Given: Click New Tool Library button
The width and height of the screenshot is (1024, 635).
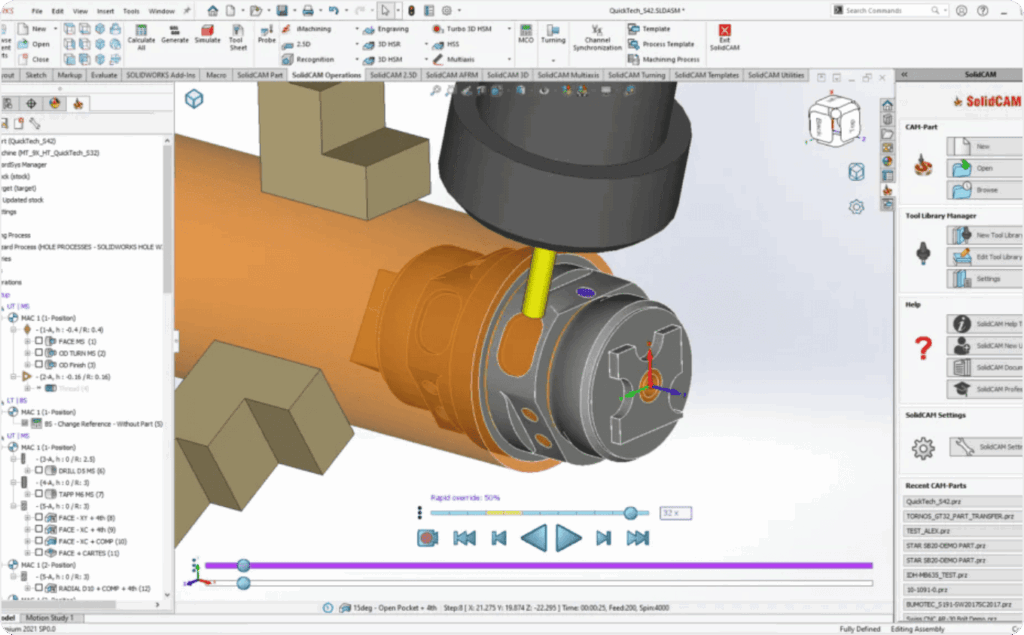Looking at the screenshot, I should (986, 235).
